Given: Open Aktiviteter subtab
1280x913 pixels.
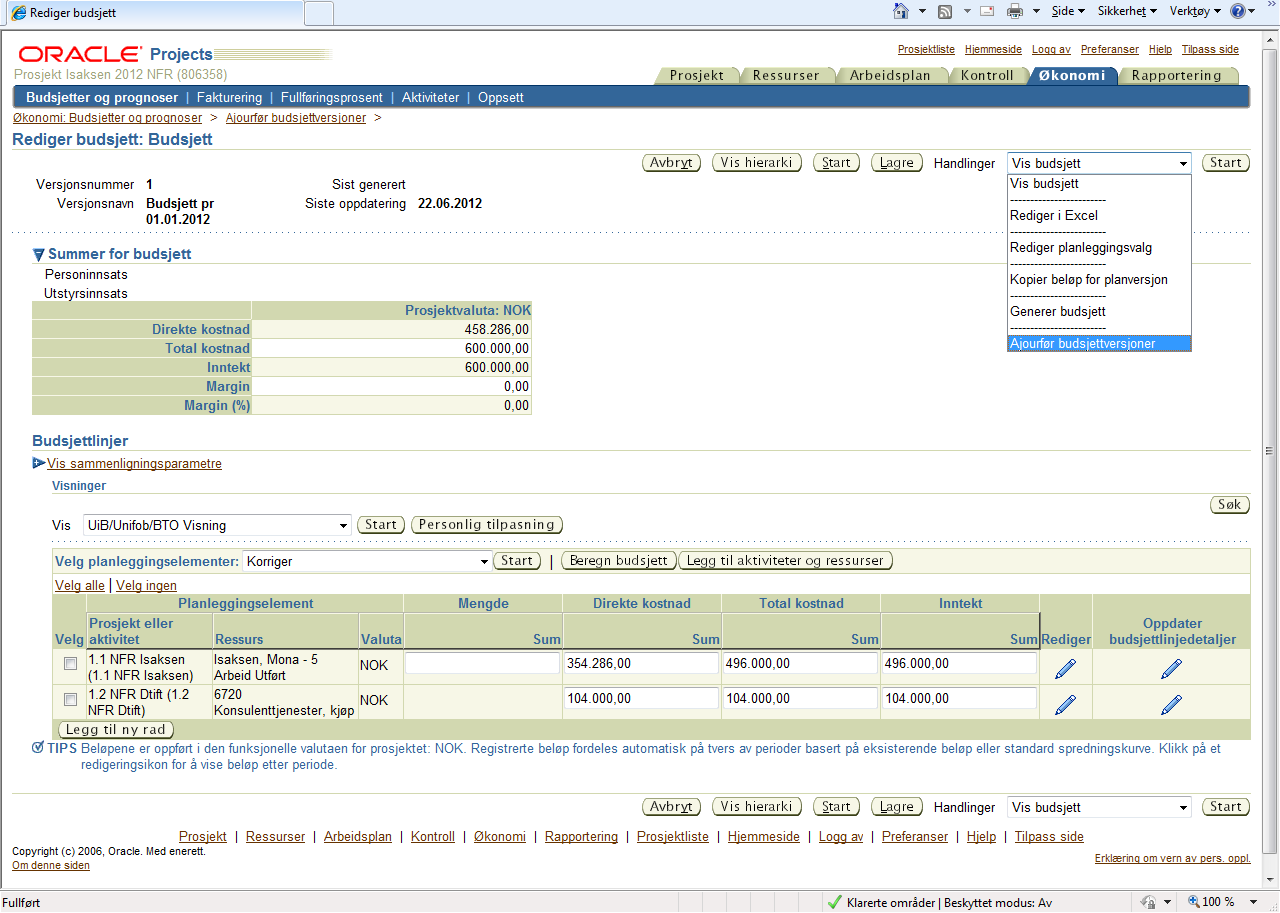Looking at the screenshot, I should [431, 98].
